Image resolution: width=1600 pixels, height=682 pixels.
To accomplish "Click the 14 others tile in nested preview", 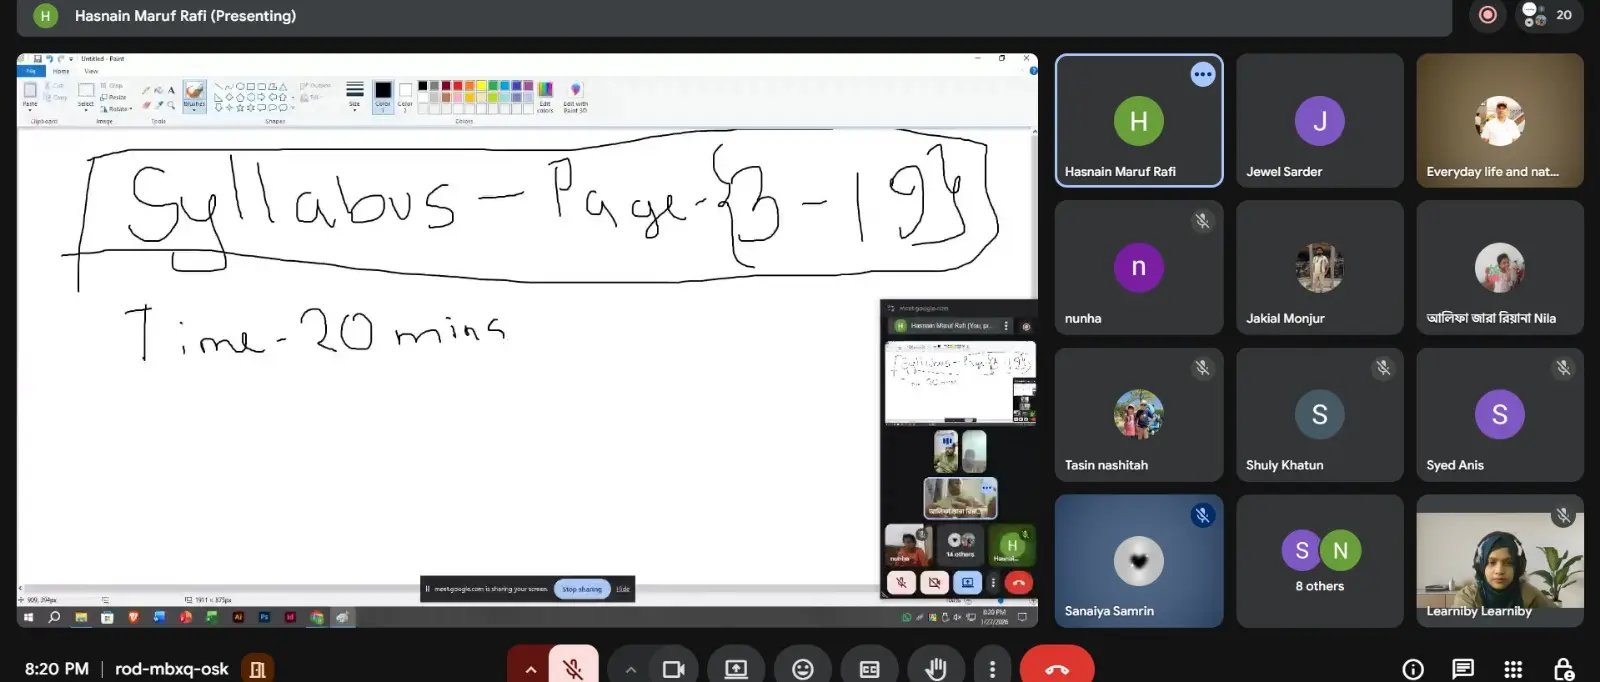I will (x=960, y=546).
